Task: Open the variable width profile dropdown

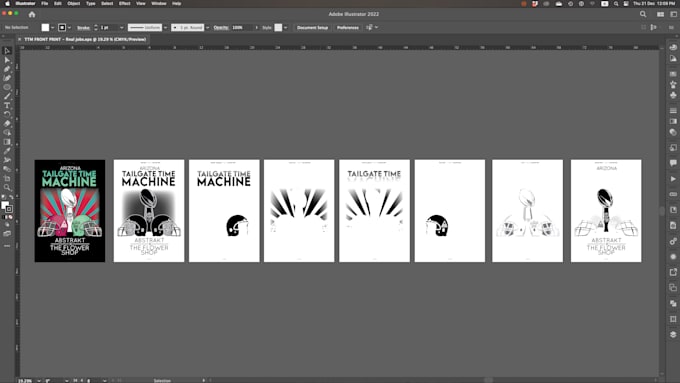Action: coord(165,27)
